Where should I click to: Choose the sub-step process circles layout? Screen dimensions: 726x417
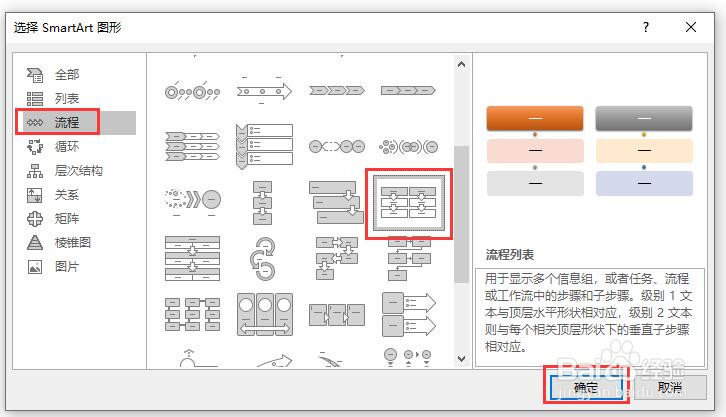click(337, 147)
